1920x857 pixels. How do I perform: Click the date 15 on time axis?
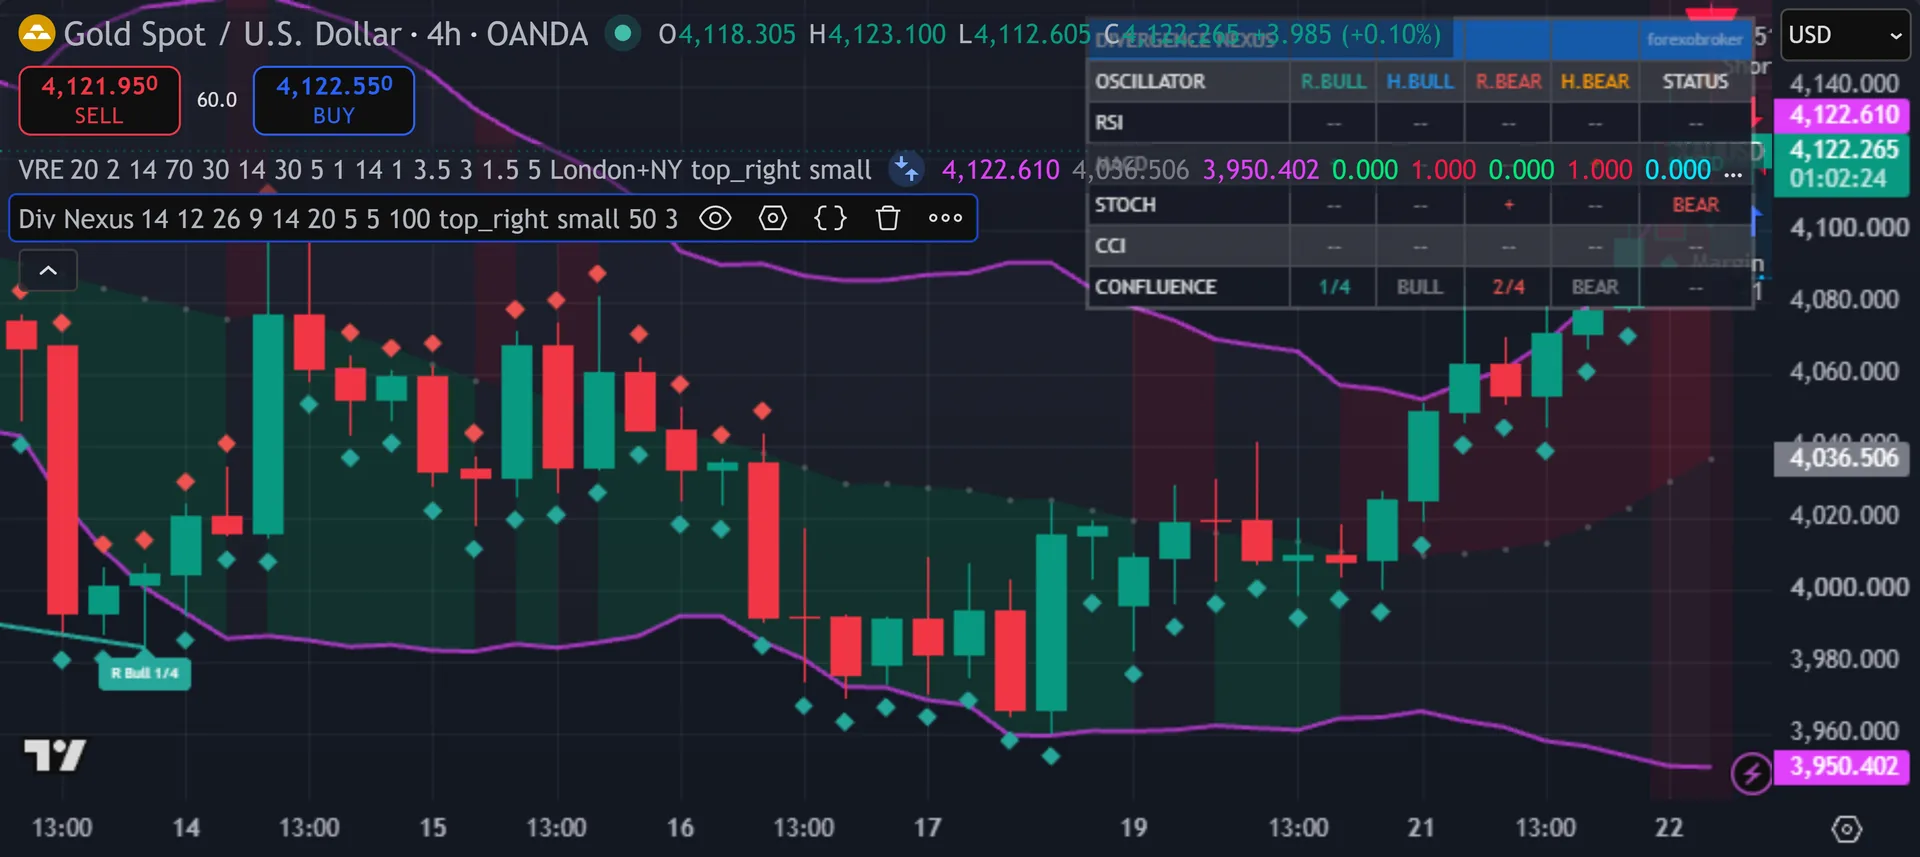point(433,828)
